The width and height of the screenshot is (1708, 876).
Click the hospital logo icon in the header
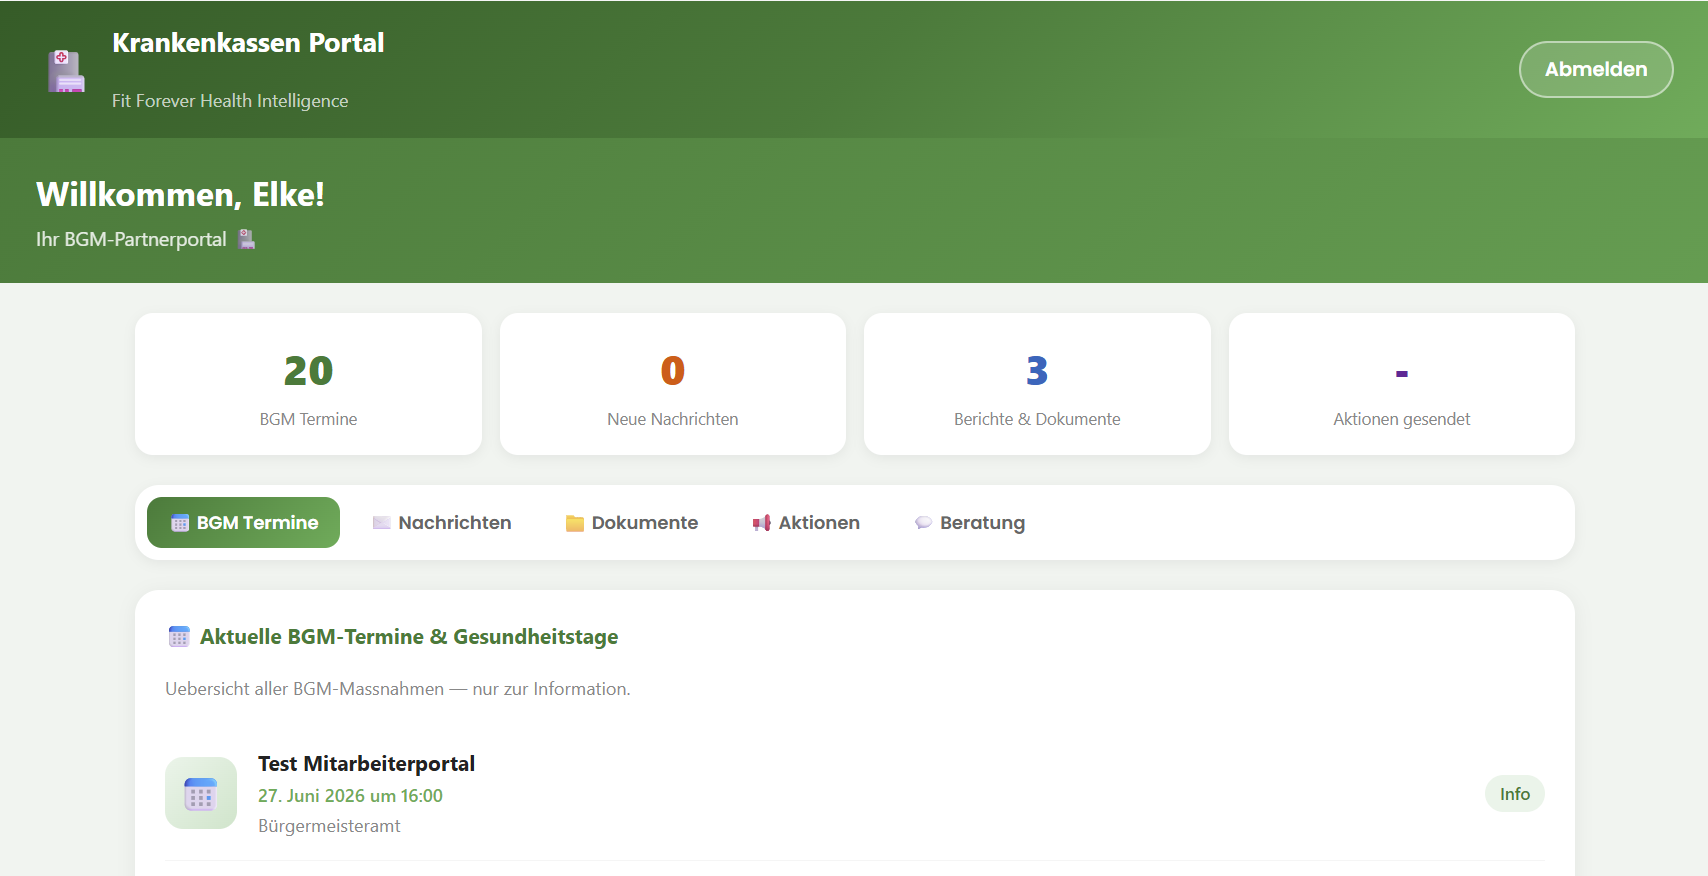coord(66,71)
